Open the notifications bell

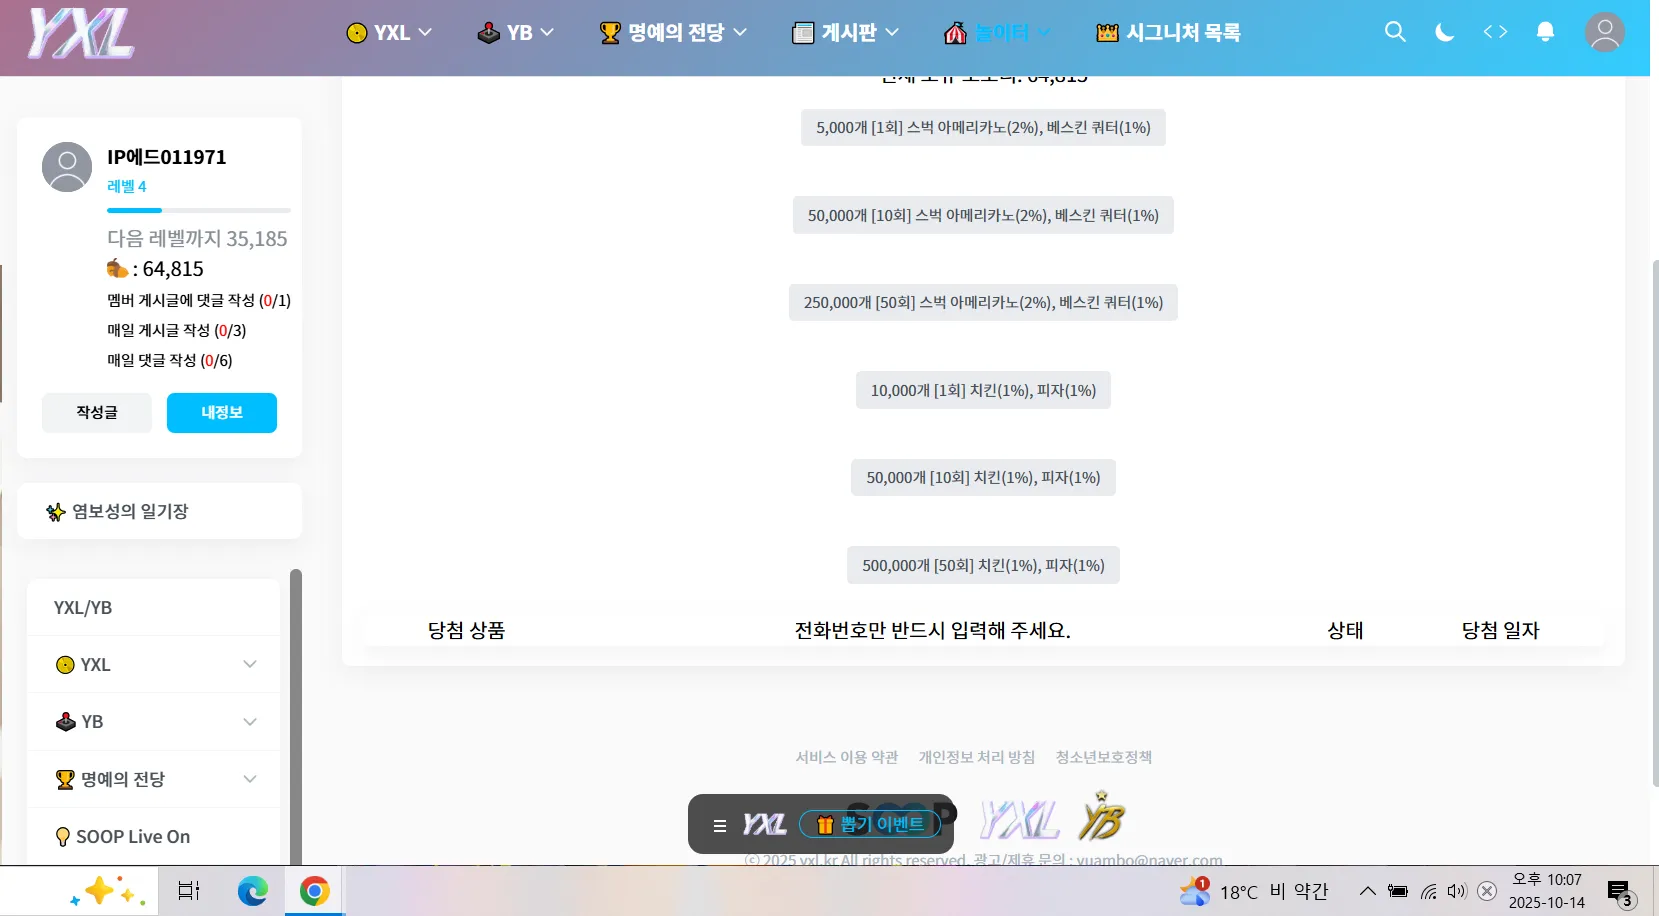coord(1545,32)
